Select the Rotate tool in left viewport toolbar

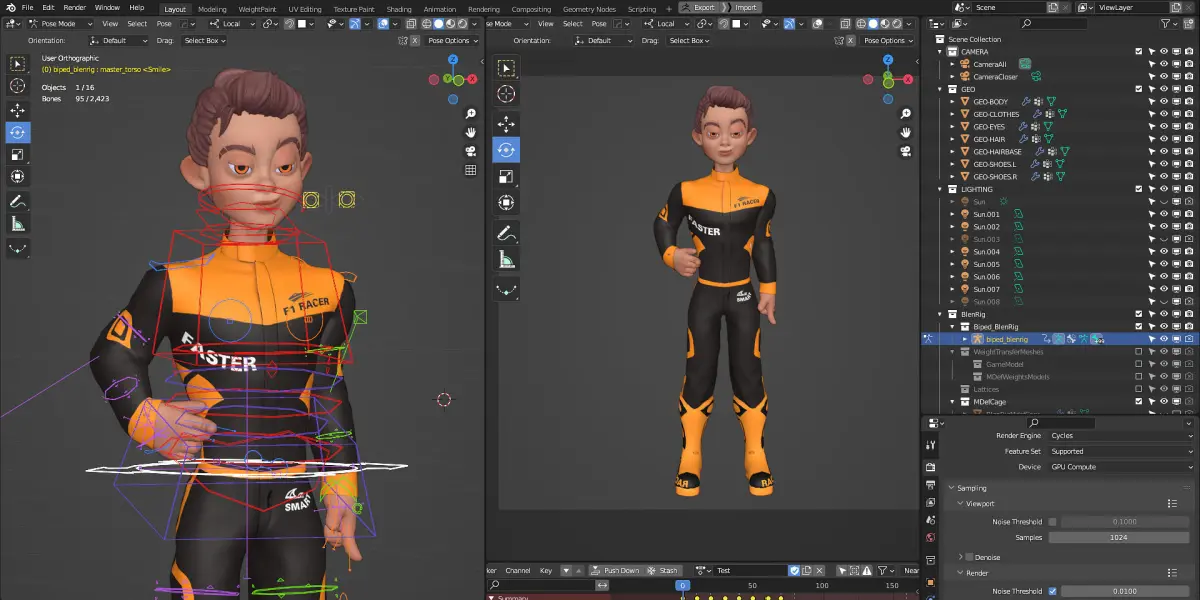pos(18,132)
